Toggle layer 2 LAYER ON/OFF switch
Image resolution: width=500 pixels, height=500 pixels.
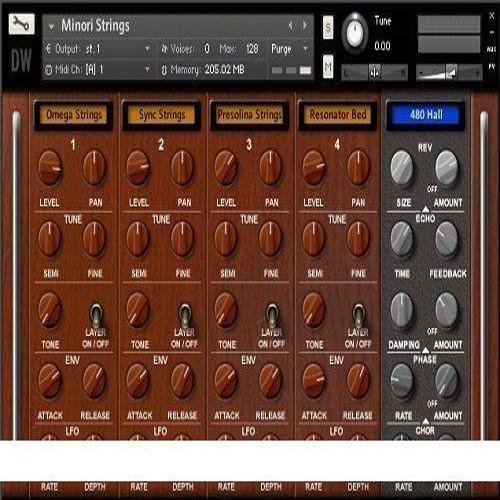184,315
